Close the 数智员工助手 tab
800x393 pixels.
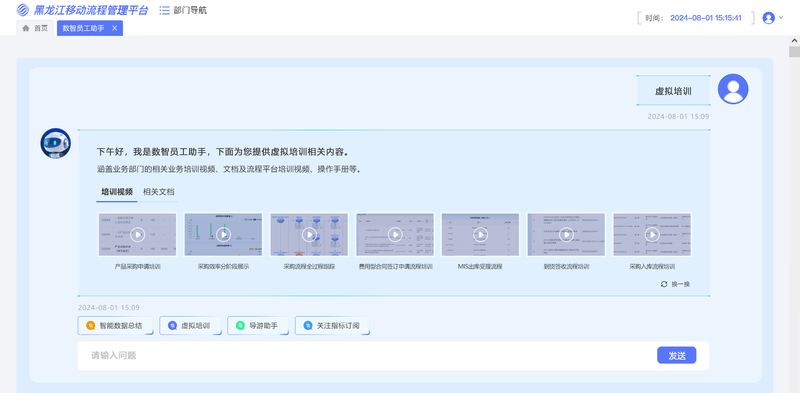click(x=114, y=29)
